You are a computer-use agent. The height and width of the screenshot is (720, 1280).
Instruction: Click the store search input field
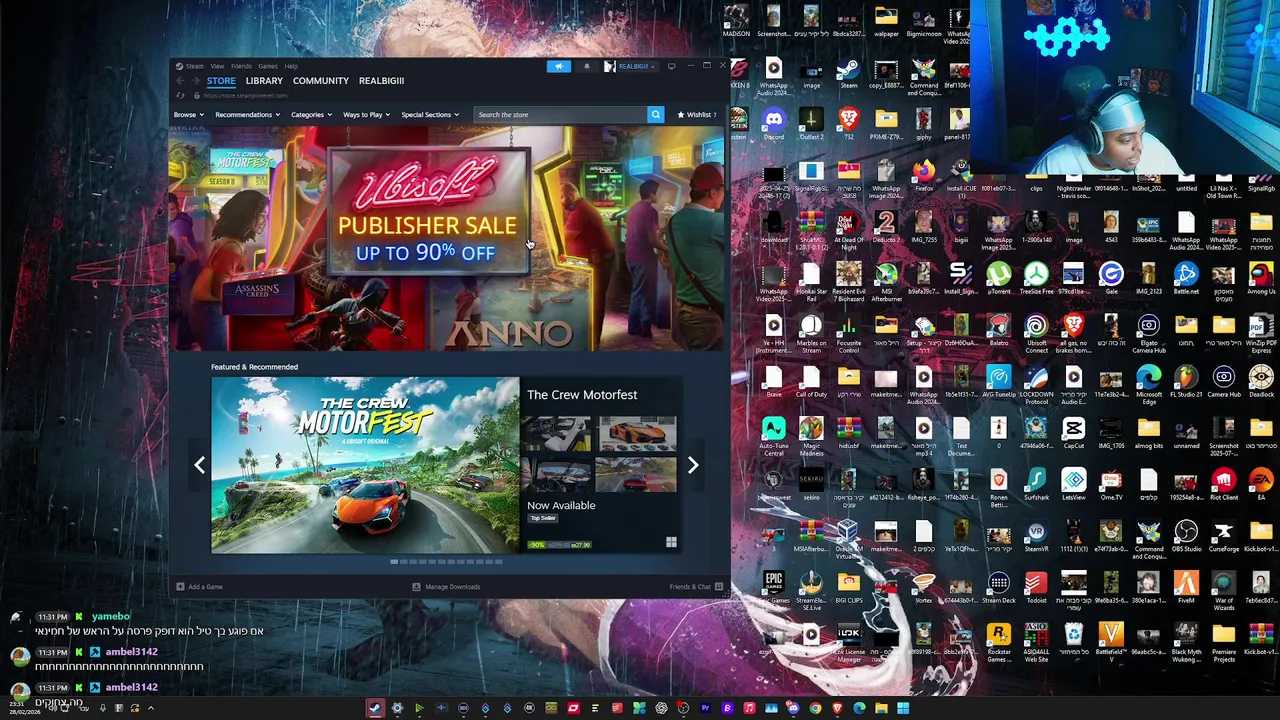tap(560, 115)
